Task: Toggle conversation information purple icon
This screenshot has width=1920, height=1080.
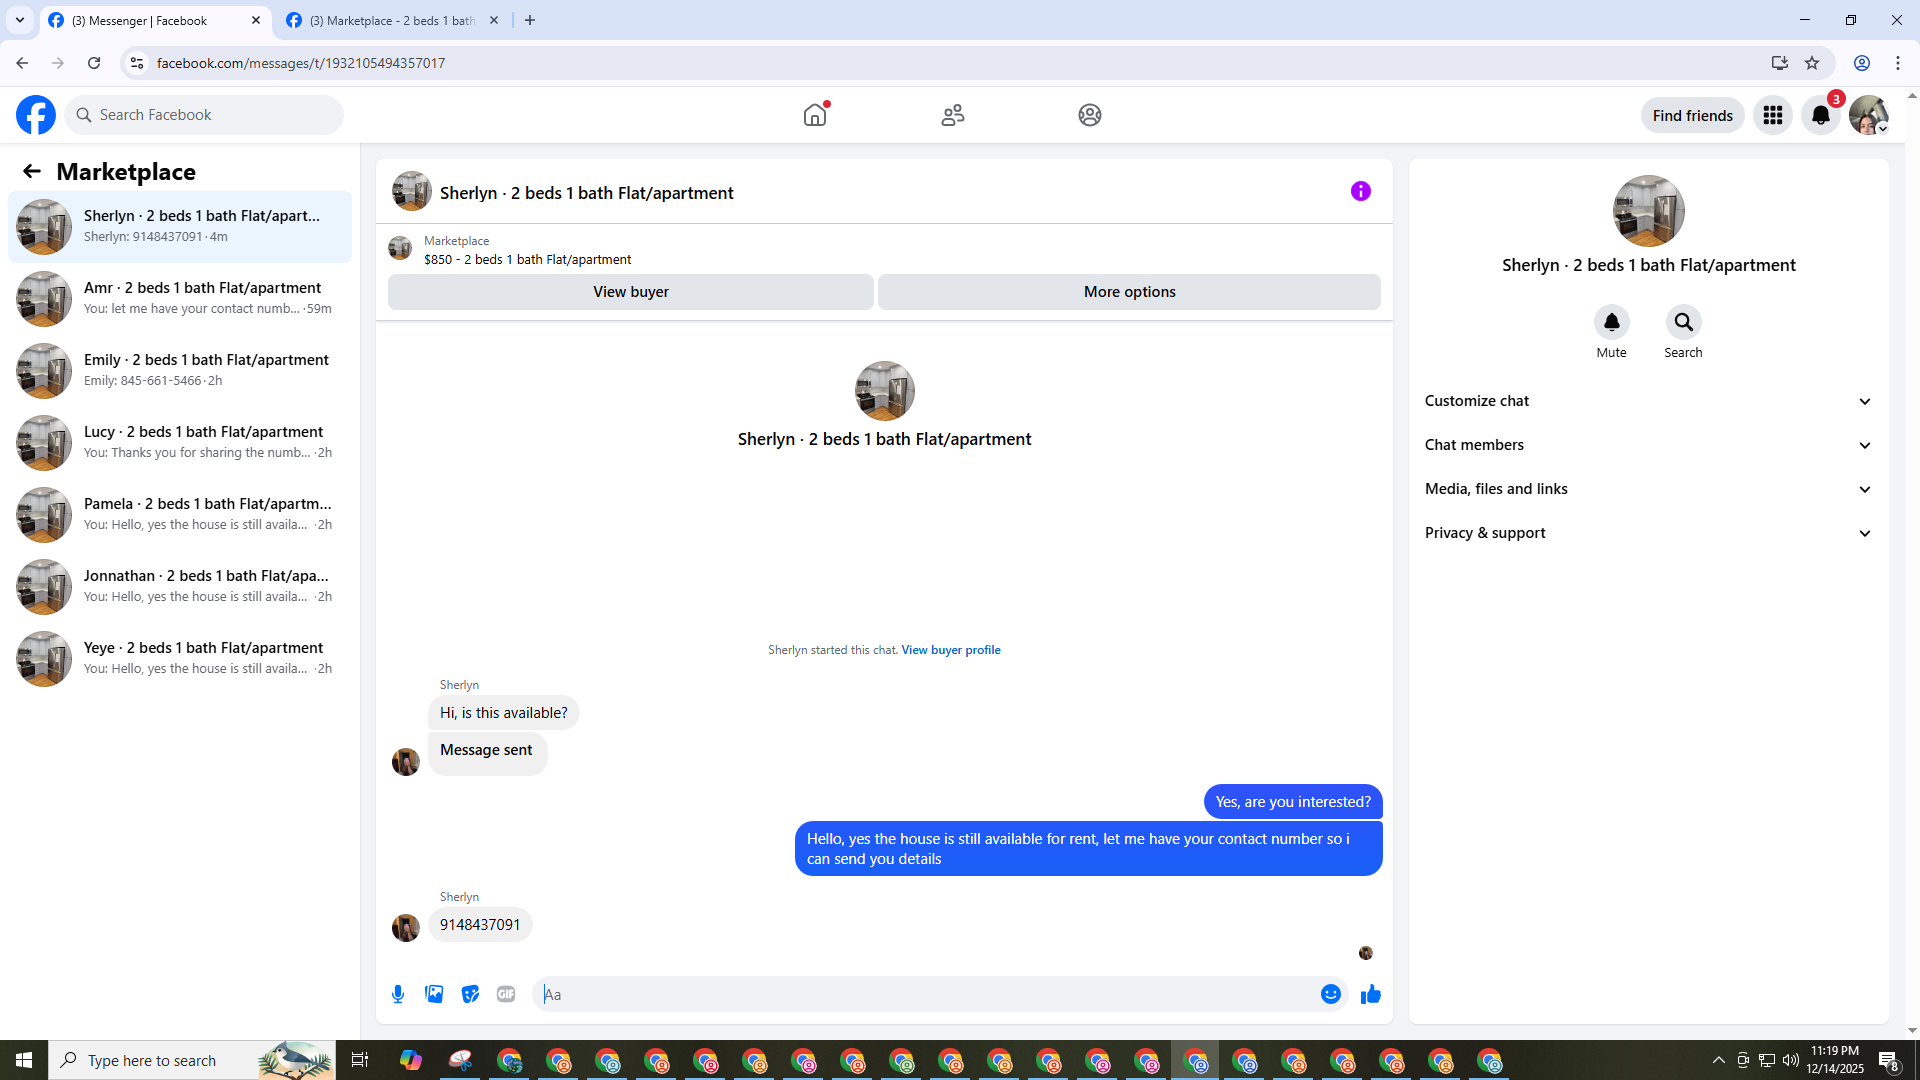Action: [x=1360, y=191]
